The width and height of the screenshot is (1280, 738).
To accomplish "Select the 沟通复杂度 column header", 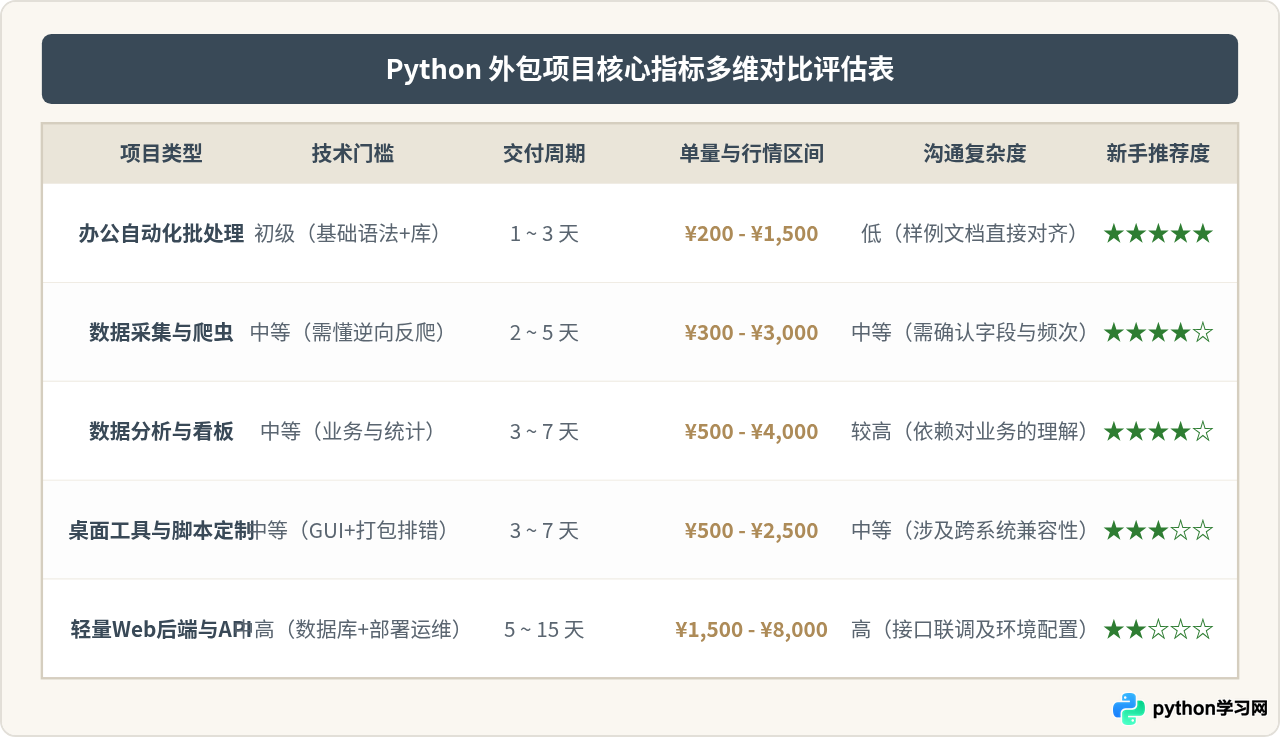I will point(975,153).
